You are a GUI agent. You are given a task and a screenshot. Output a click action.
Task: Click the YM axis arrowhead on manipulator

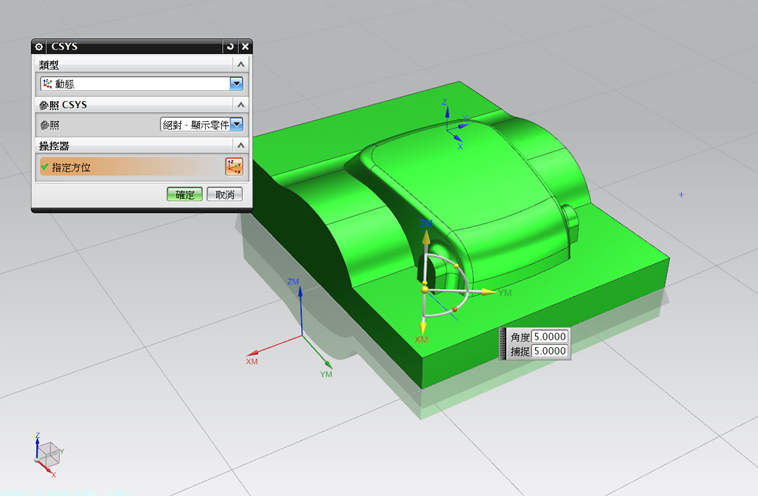(x=489, y=292)
